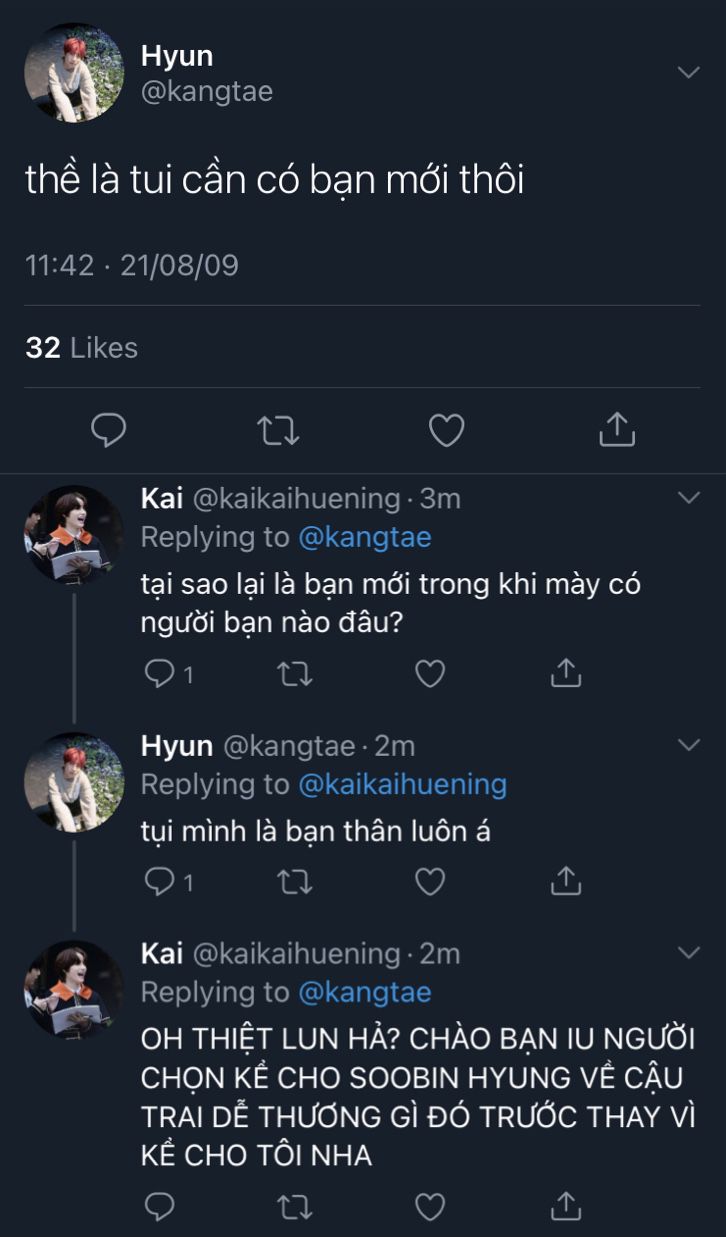
Task: Expand options chevron on Kai's 3m reply
Action: point(688,497)
